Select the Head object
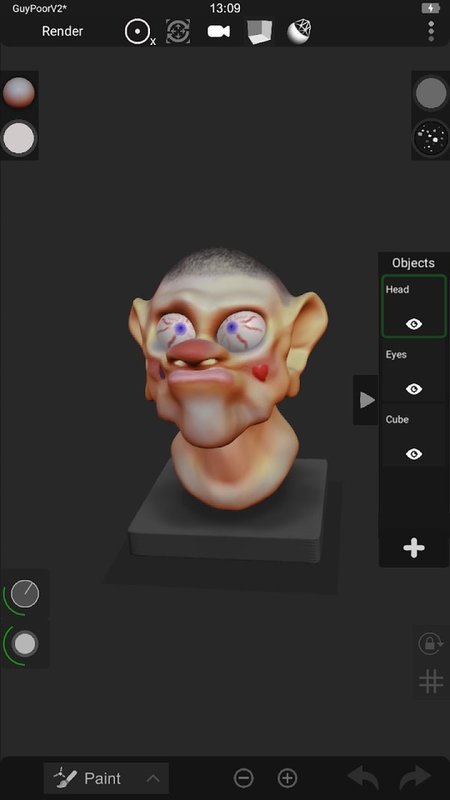450x800 pixels. 414,306
